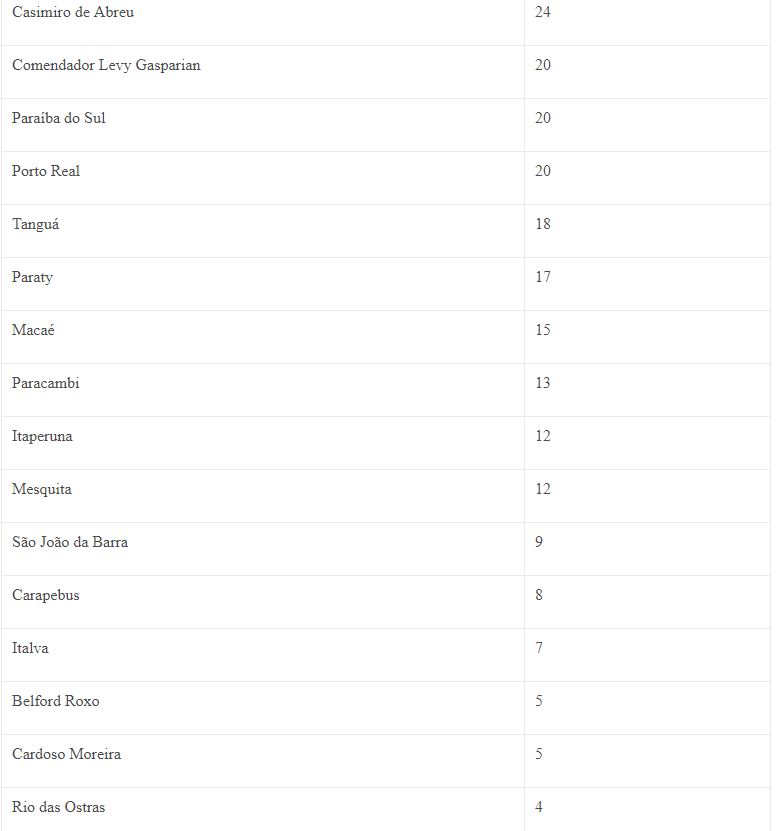Click the value 18 beside Tanguá

(x=543, y=224)
